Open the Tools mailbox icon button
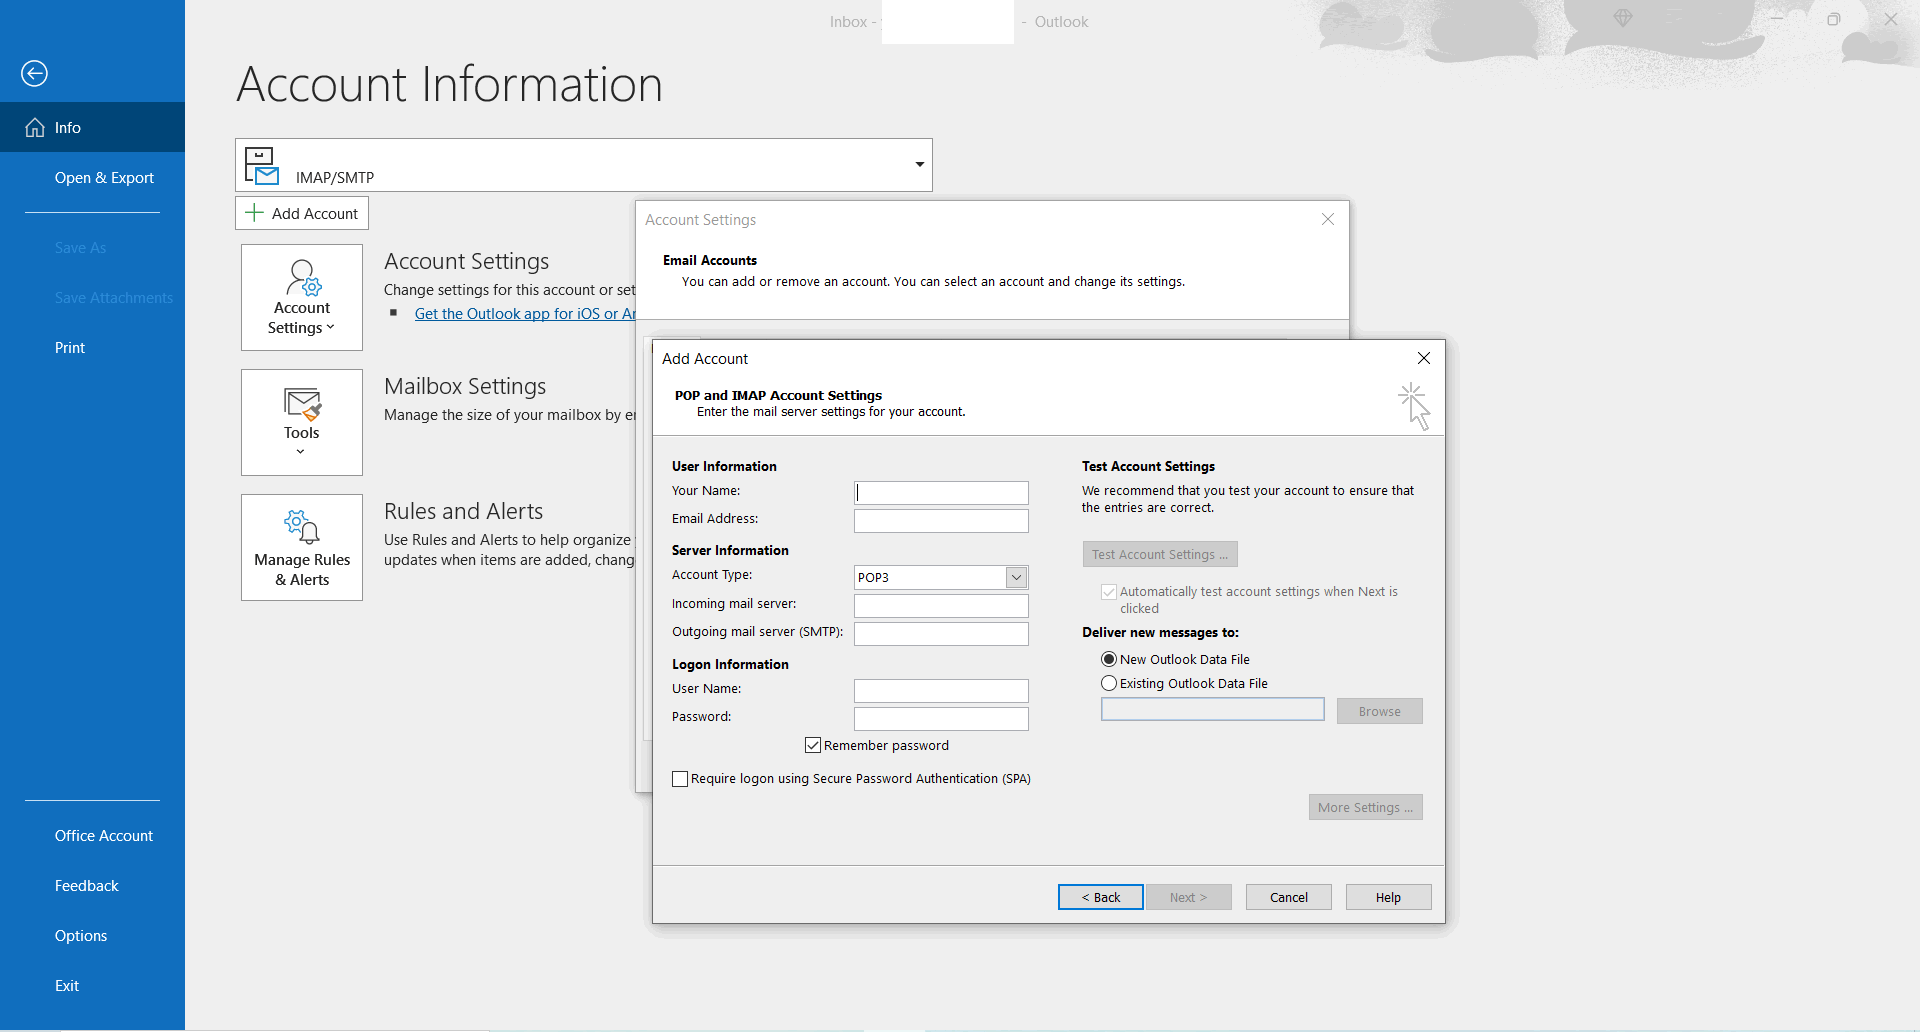 [302, 422]
